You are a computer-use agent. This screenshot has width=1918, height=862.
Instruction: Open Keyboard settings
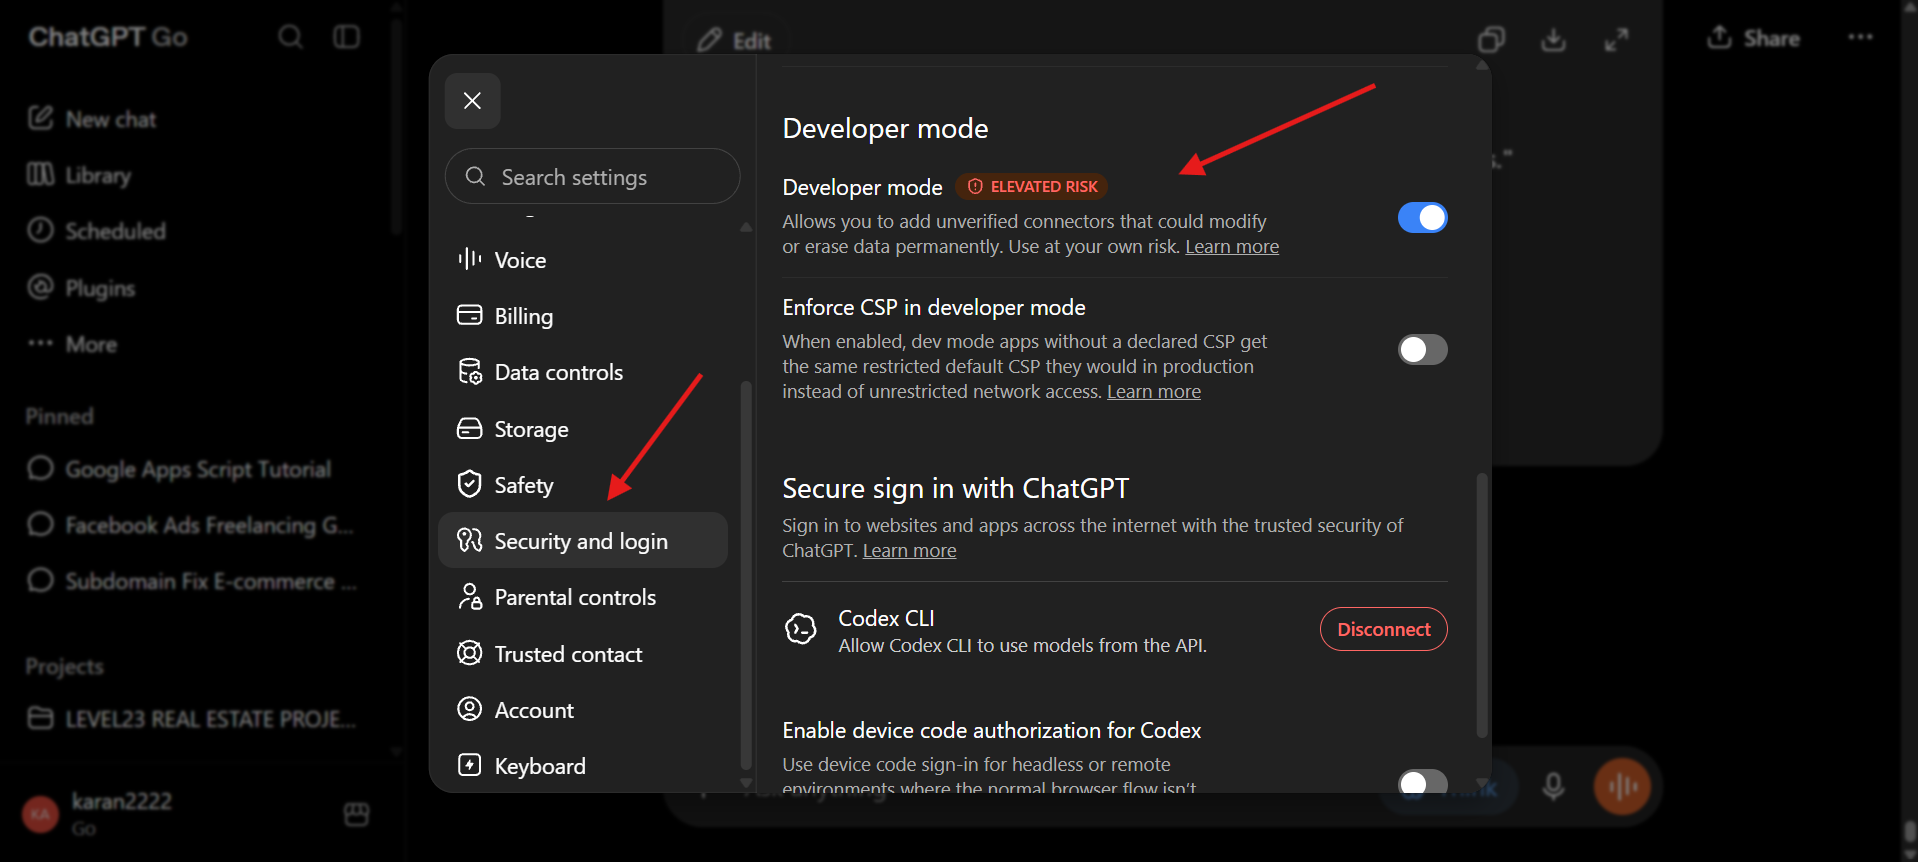583,766
